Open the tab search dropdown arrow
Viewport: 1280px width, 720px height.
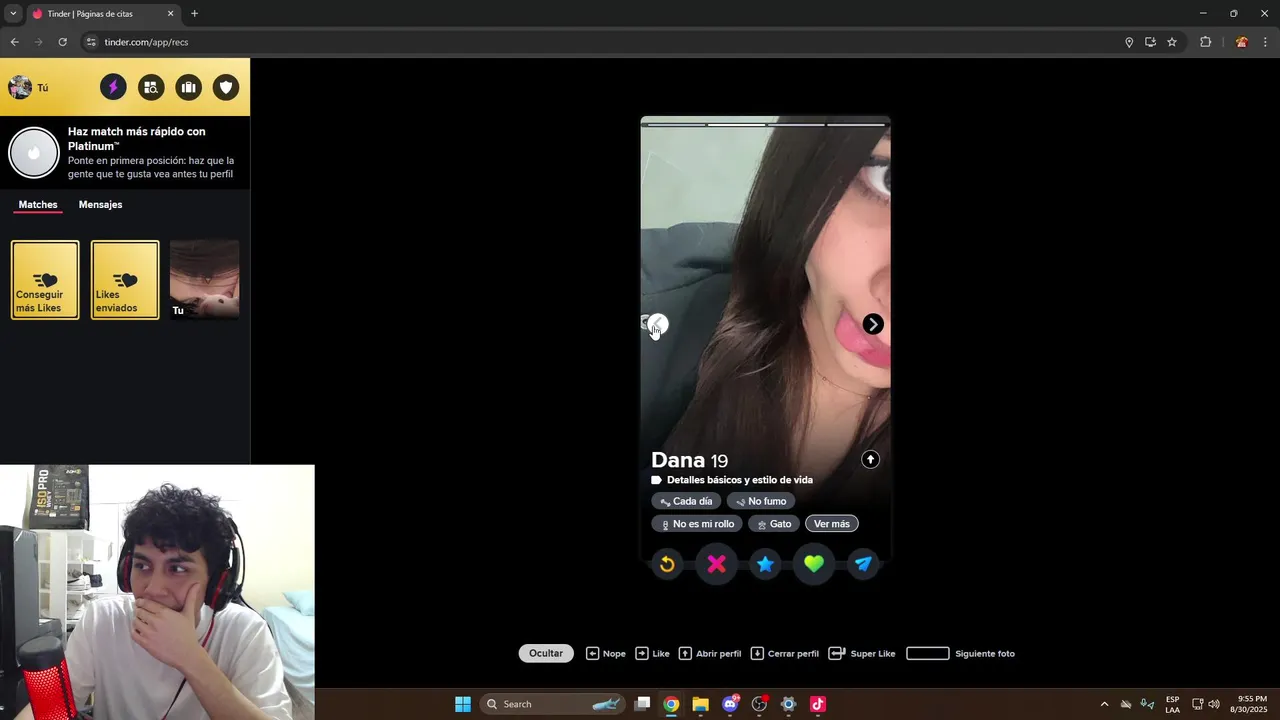tap(13, 13)
